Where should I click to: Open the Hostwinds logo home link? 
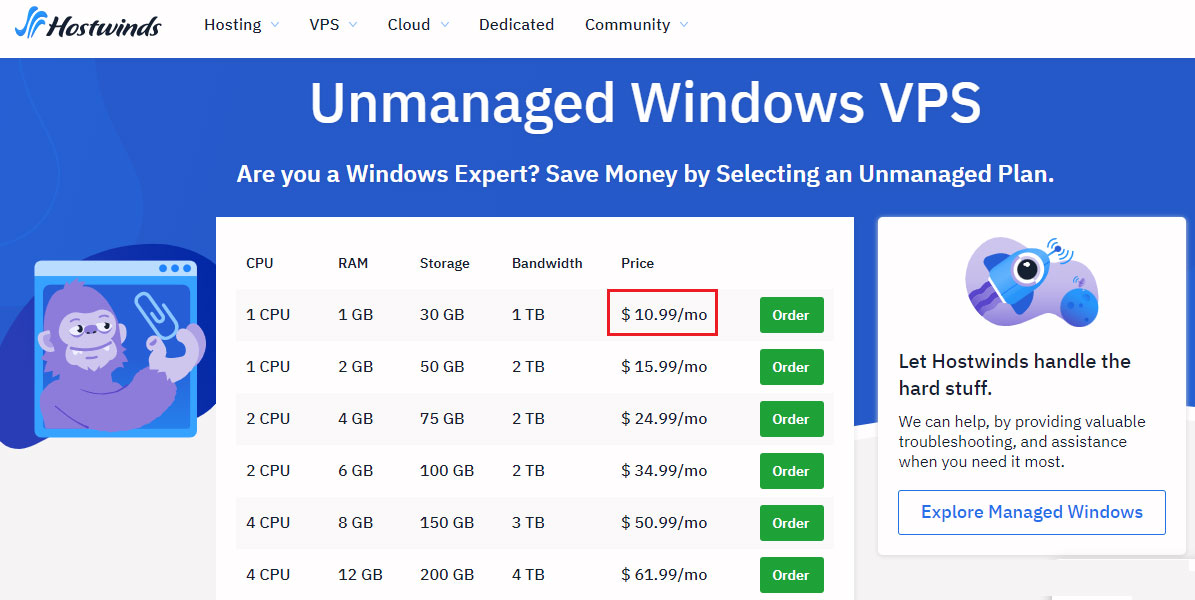click(88, 23)
